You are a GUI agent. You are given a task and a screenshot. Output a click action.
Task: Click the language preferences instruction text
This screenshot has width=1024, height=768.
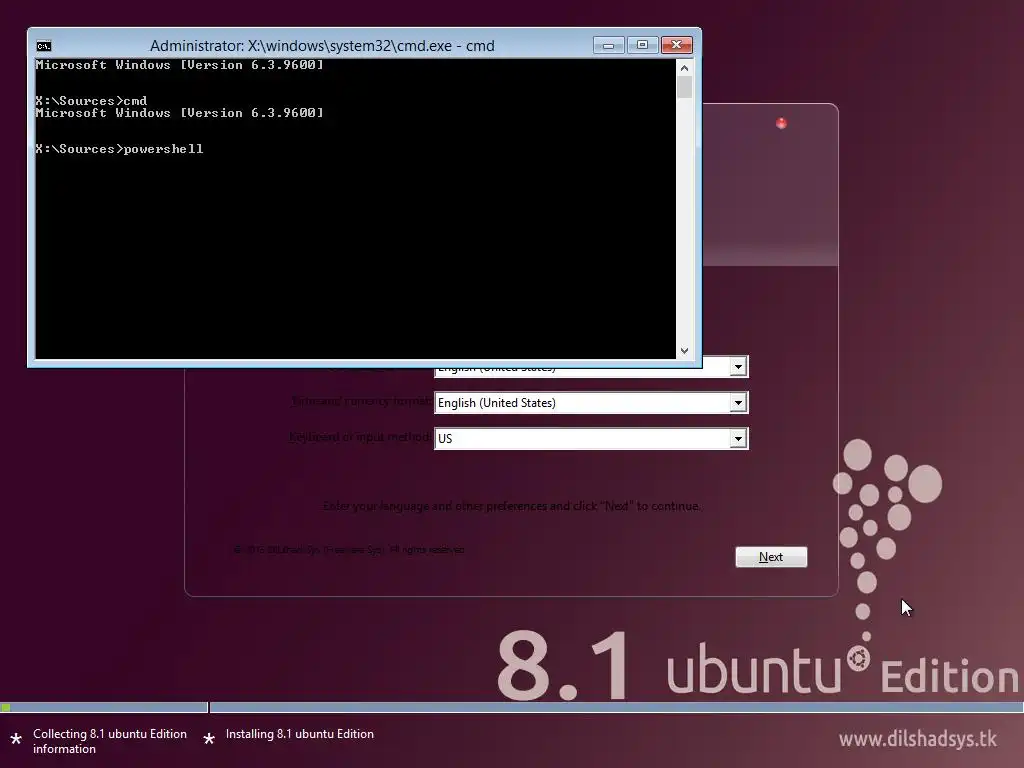click(512, 506)
